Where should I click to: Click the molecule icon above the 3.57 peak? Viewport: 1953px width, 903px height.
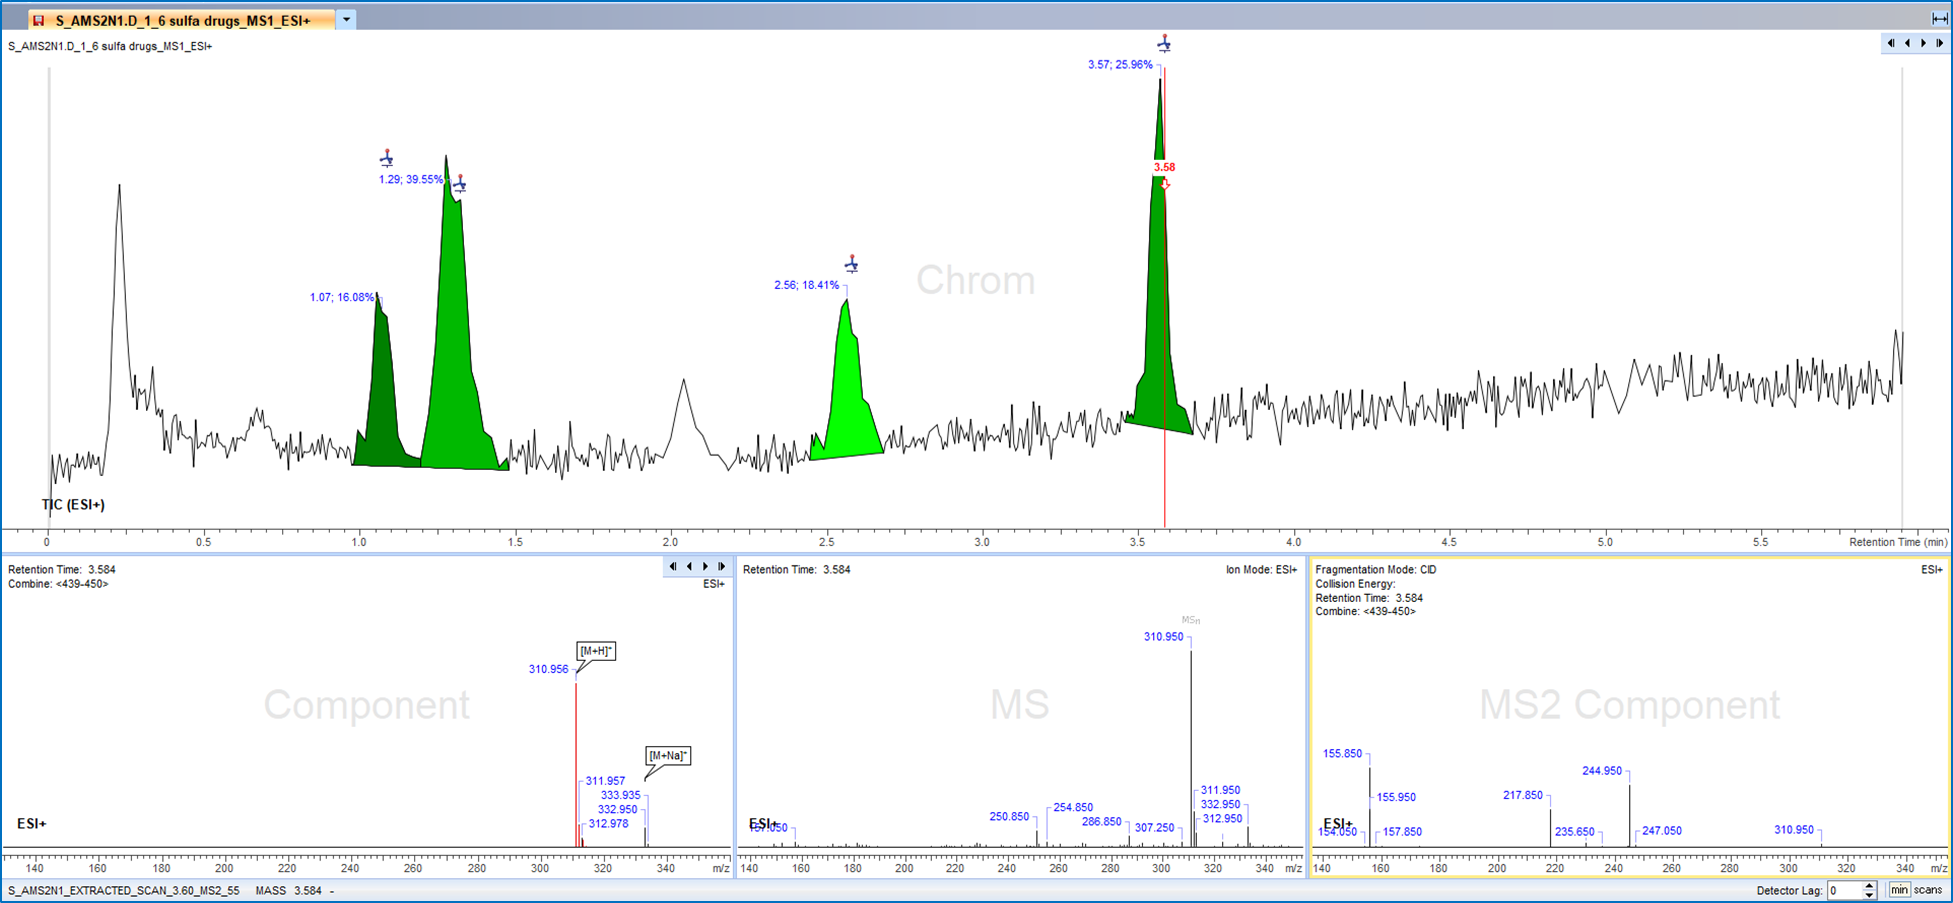pos(1164,43)
